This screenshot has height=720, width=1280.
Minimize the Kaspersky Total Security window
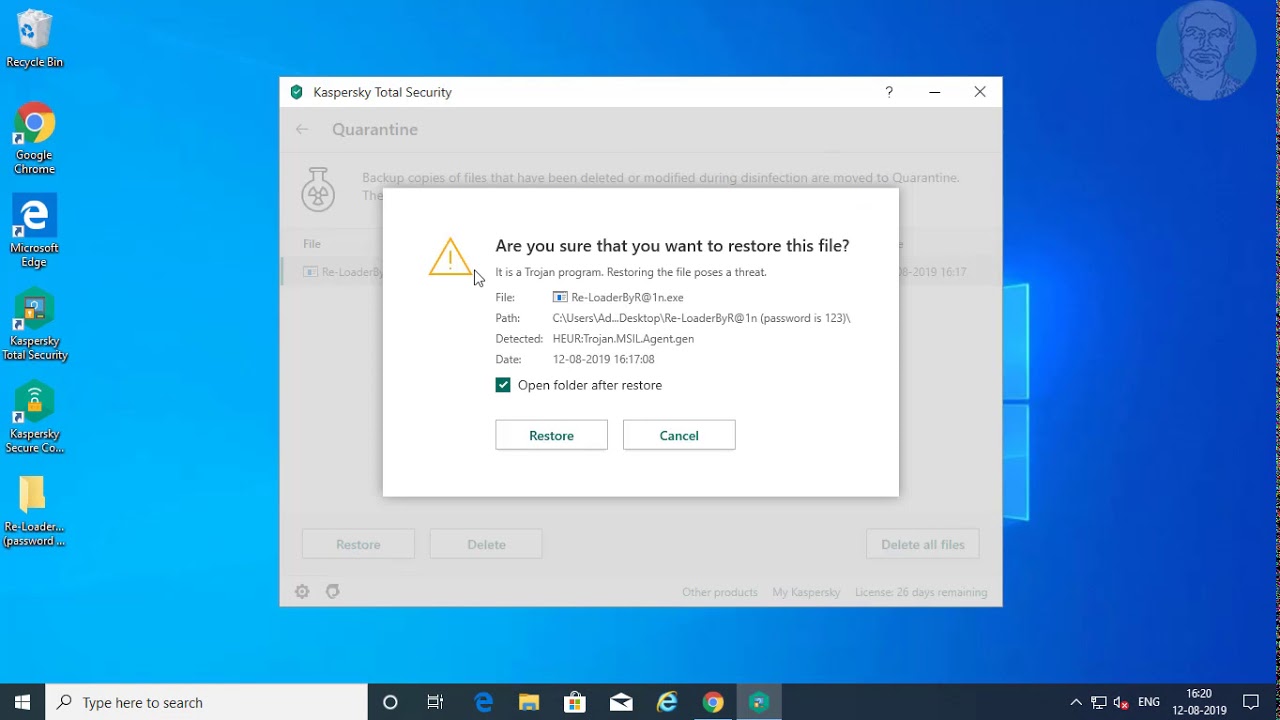(x=934, y=92)
